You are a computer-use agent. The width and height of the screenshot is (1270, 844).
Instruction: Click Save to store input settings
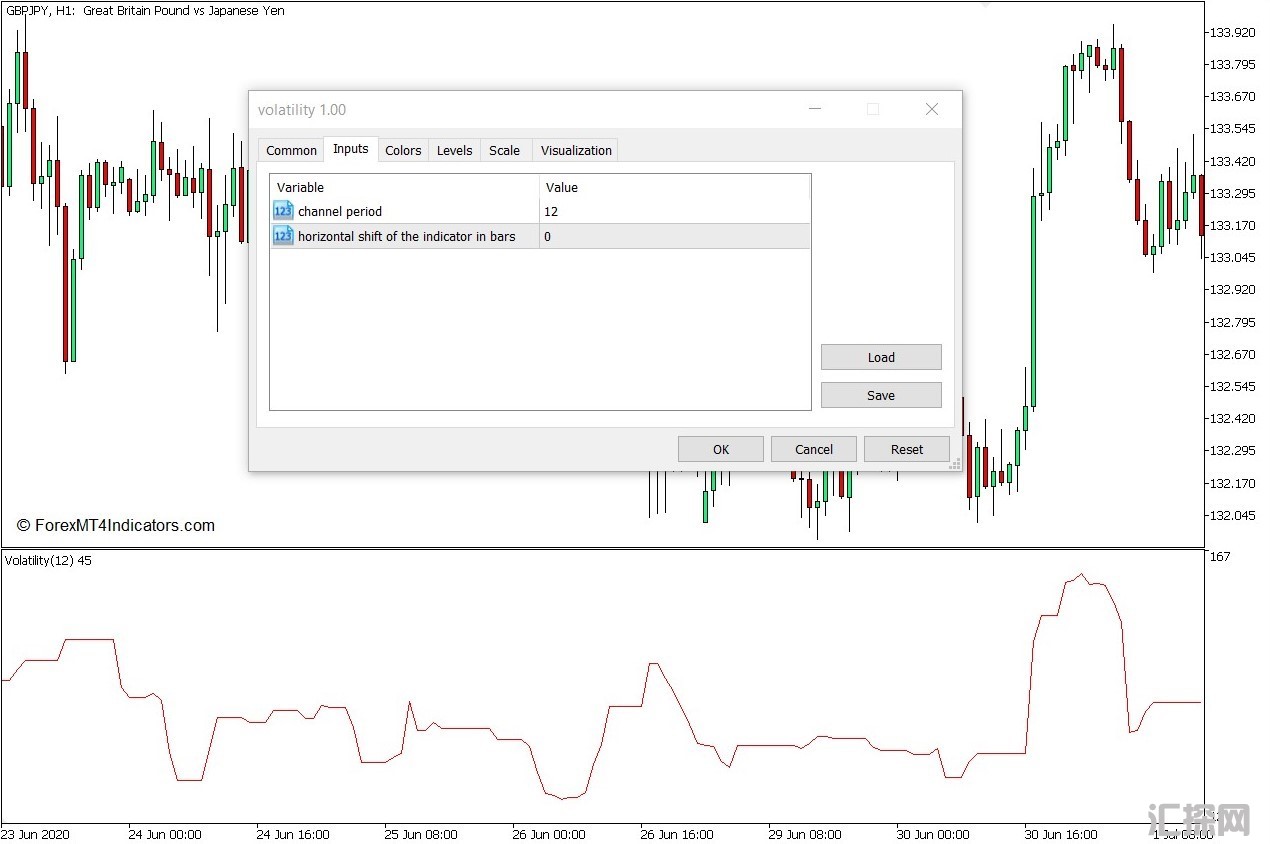click(880, 395)
